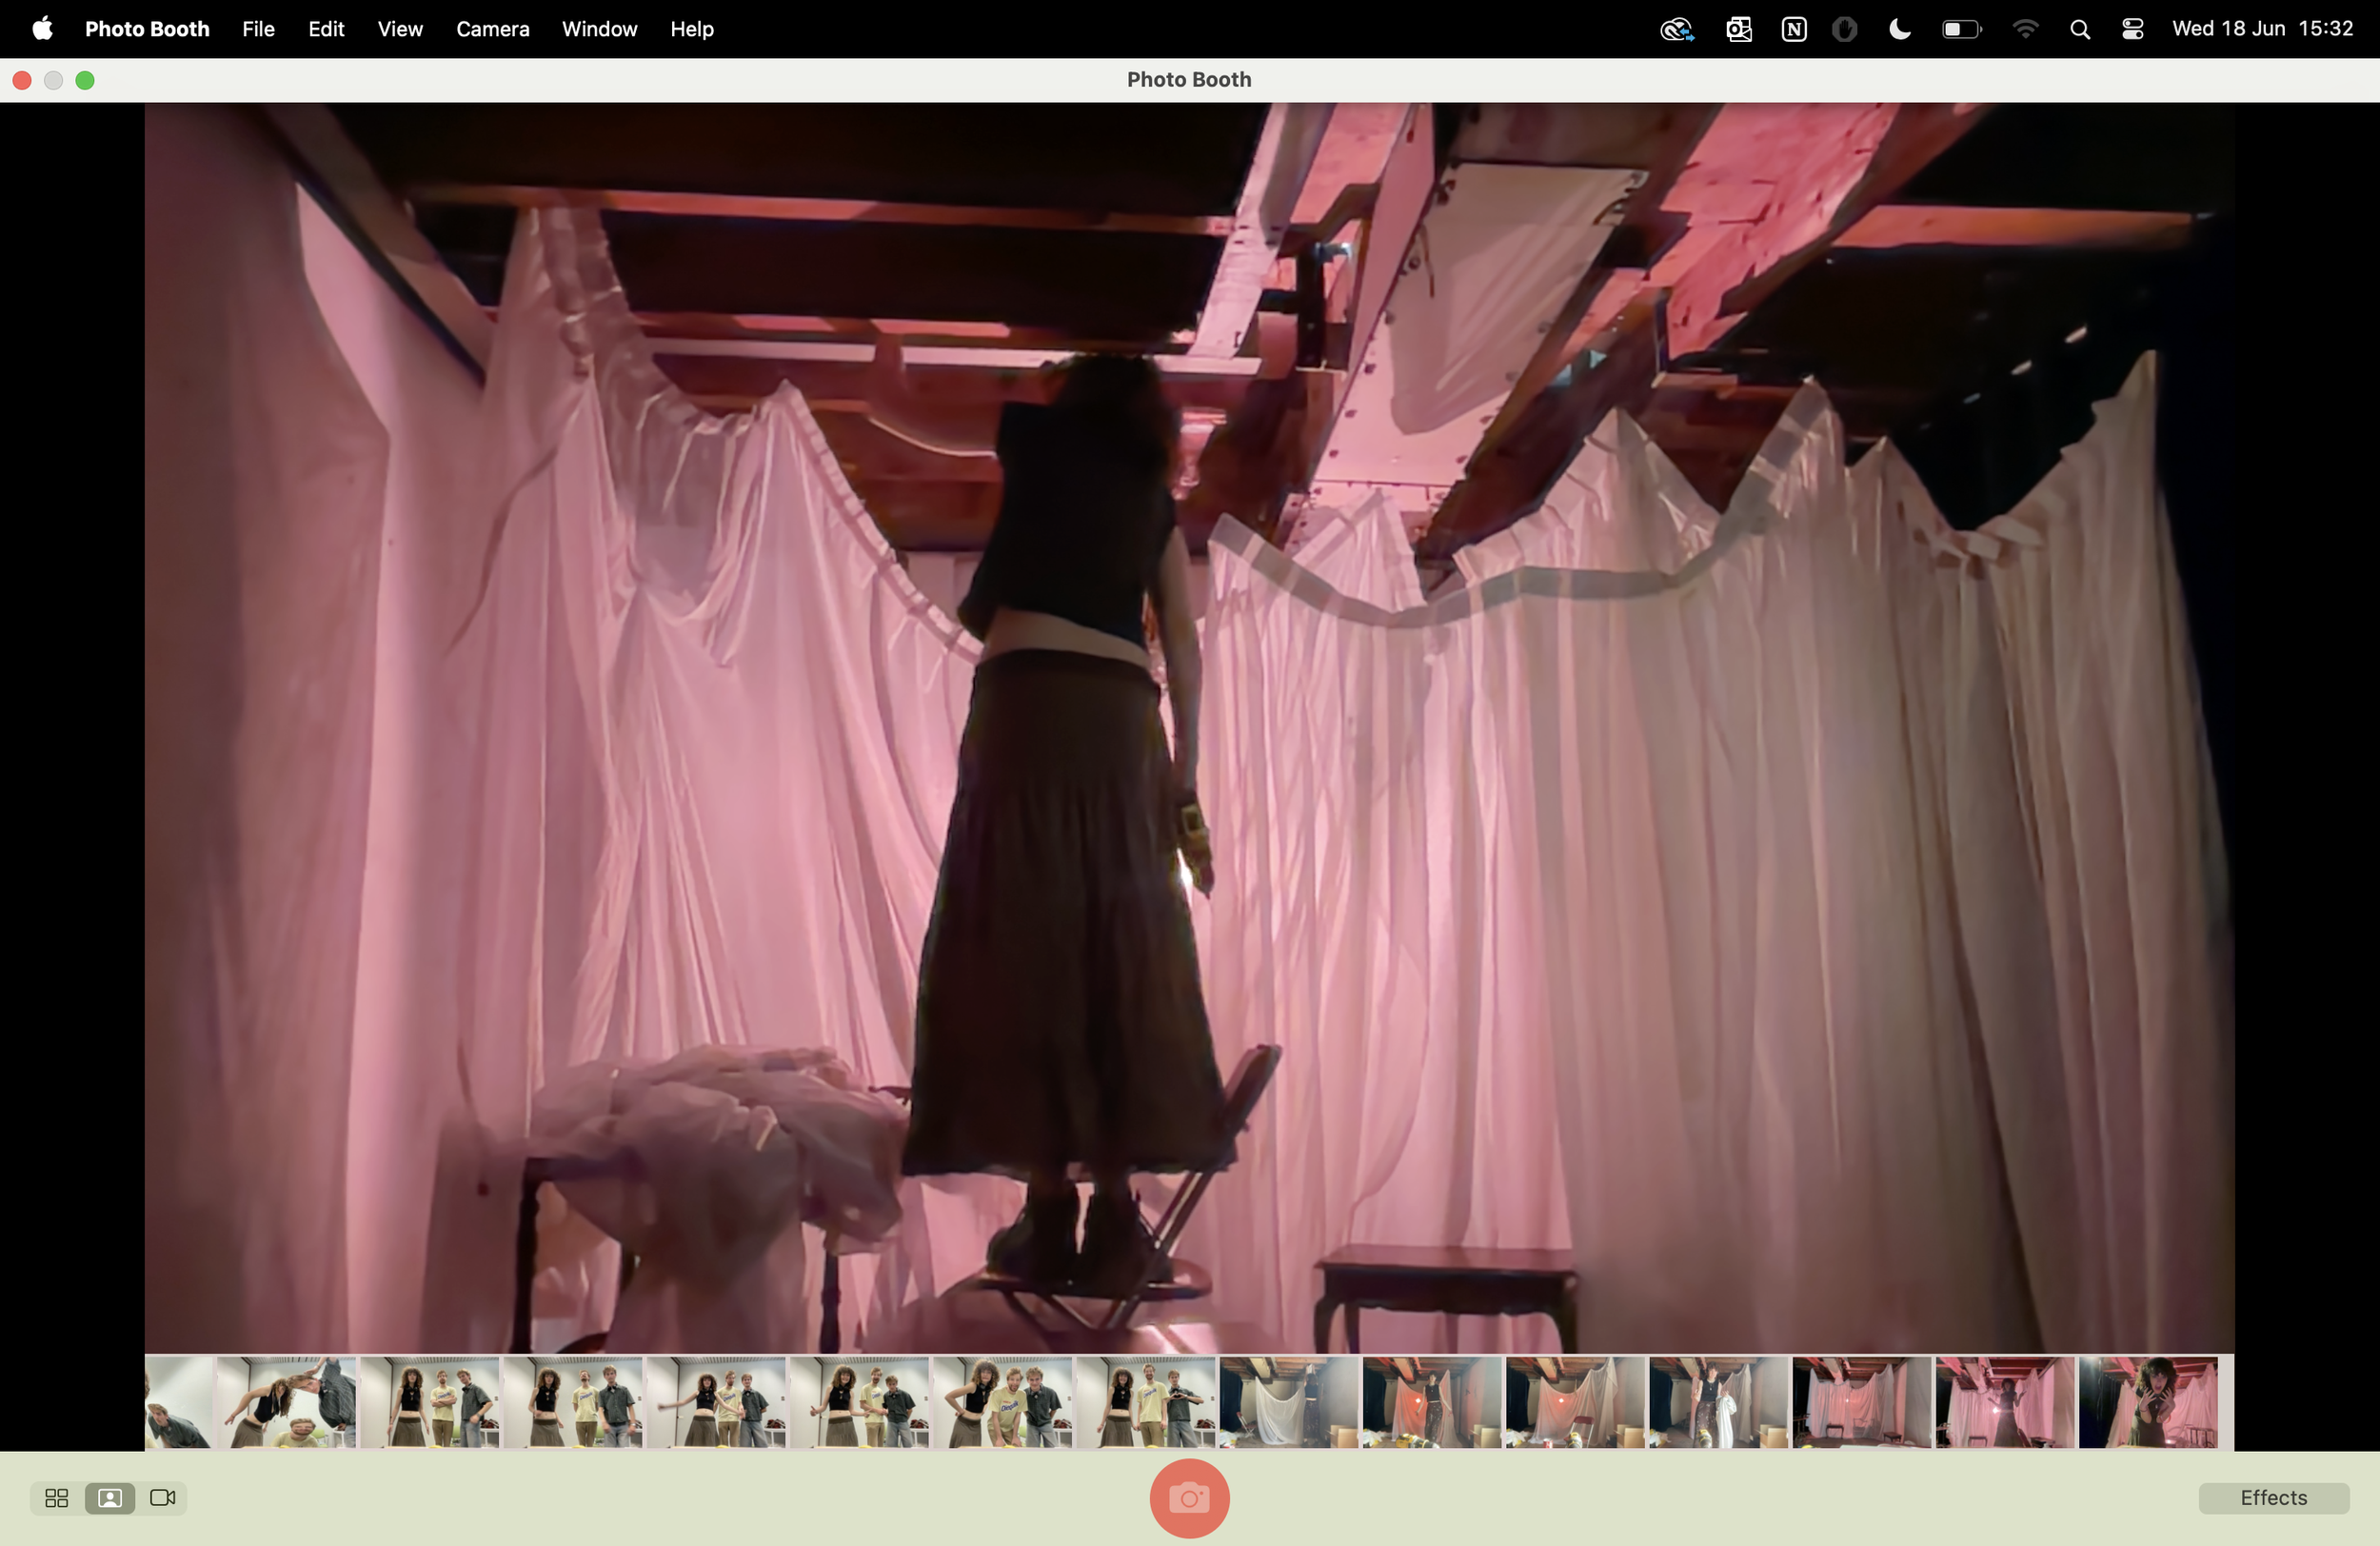Switch to movie clip recording mode
The image size is (2380, 1546).
point(162,1497)
